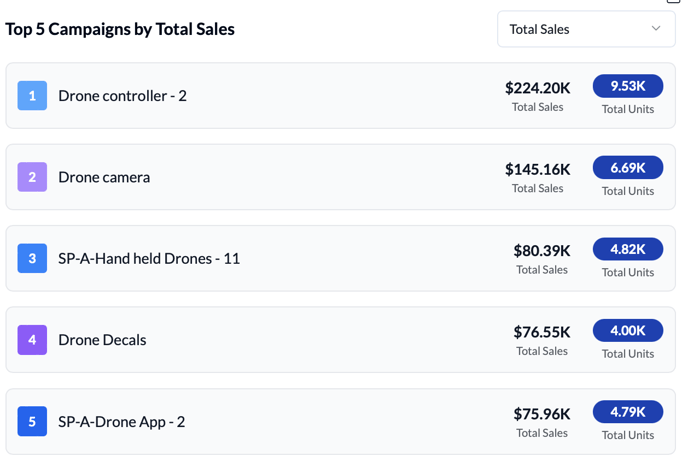This screenshot has height=474, width=688.
Task: Click the rank 3 blue badge
Action: coord(32,258)
